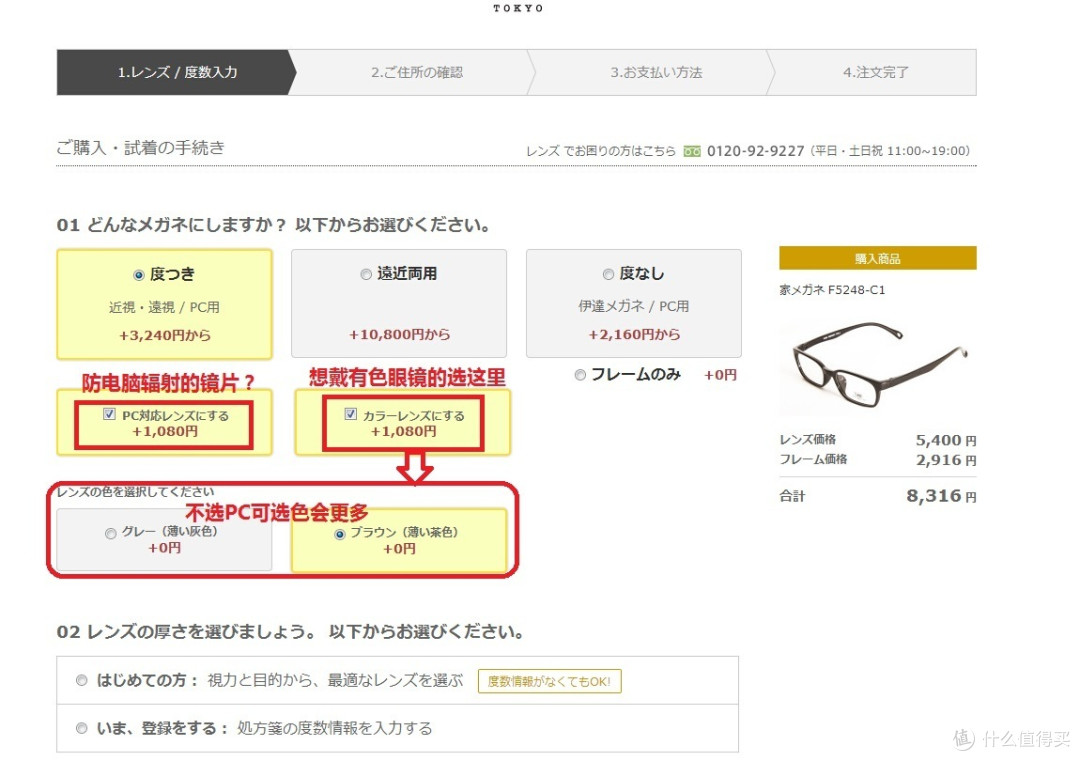Select the 度なし radio button
This screenshot has width=1080, height=761.
point(608,274)
